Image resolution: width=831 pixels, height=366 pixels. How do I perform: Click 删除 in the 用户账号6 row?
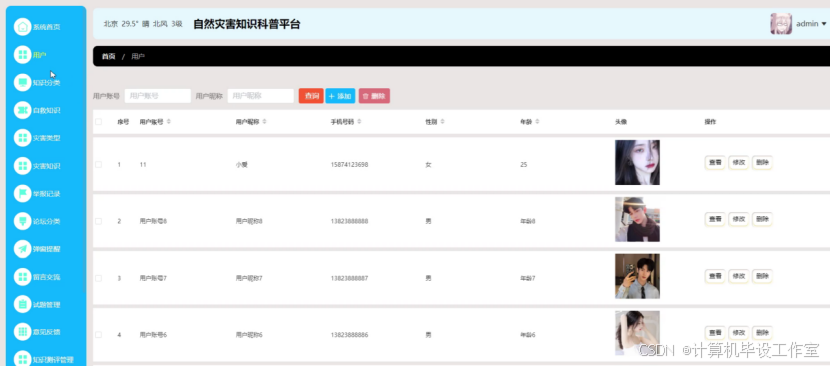pos(762,333)
